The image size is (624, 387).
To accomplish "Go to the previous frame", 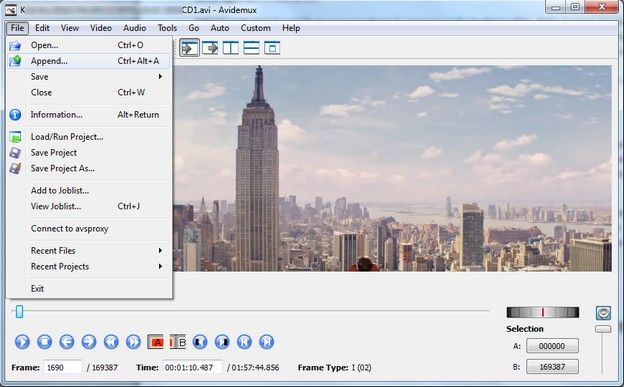I will 67,342.
